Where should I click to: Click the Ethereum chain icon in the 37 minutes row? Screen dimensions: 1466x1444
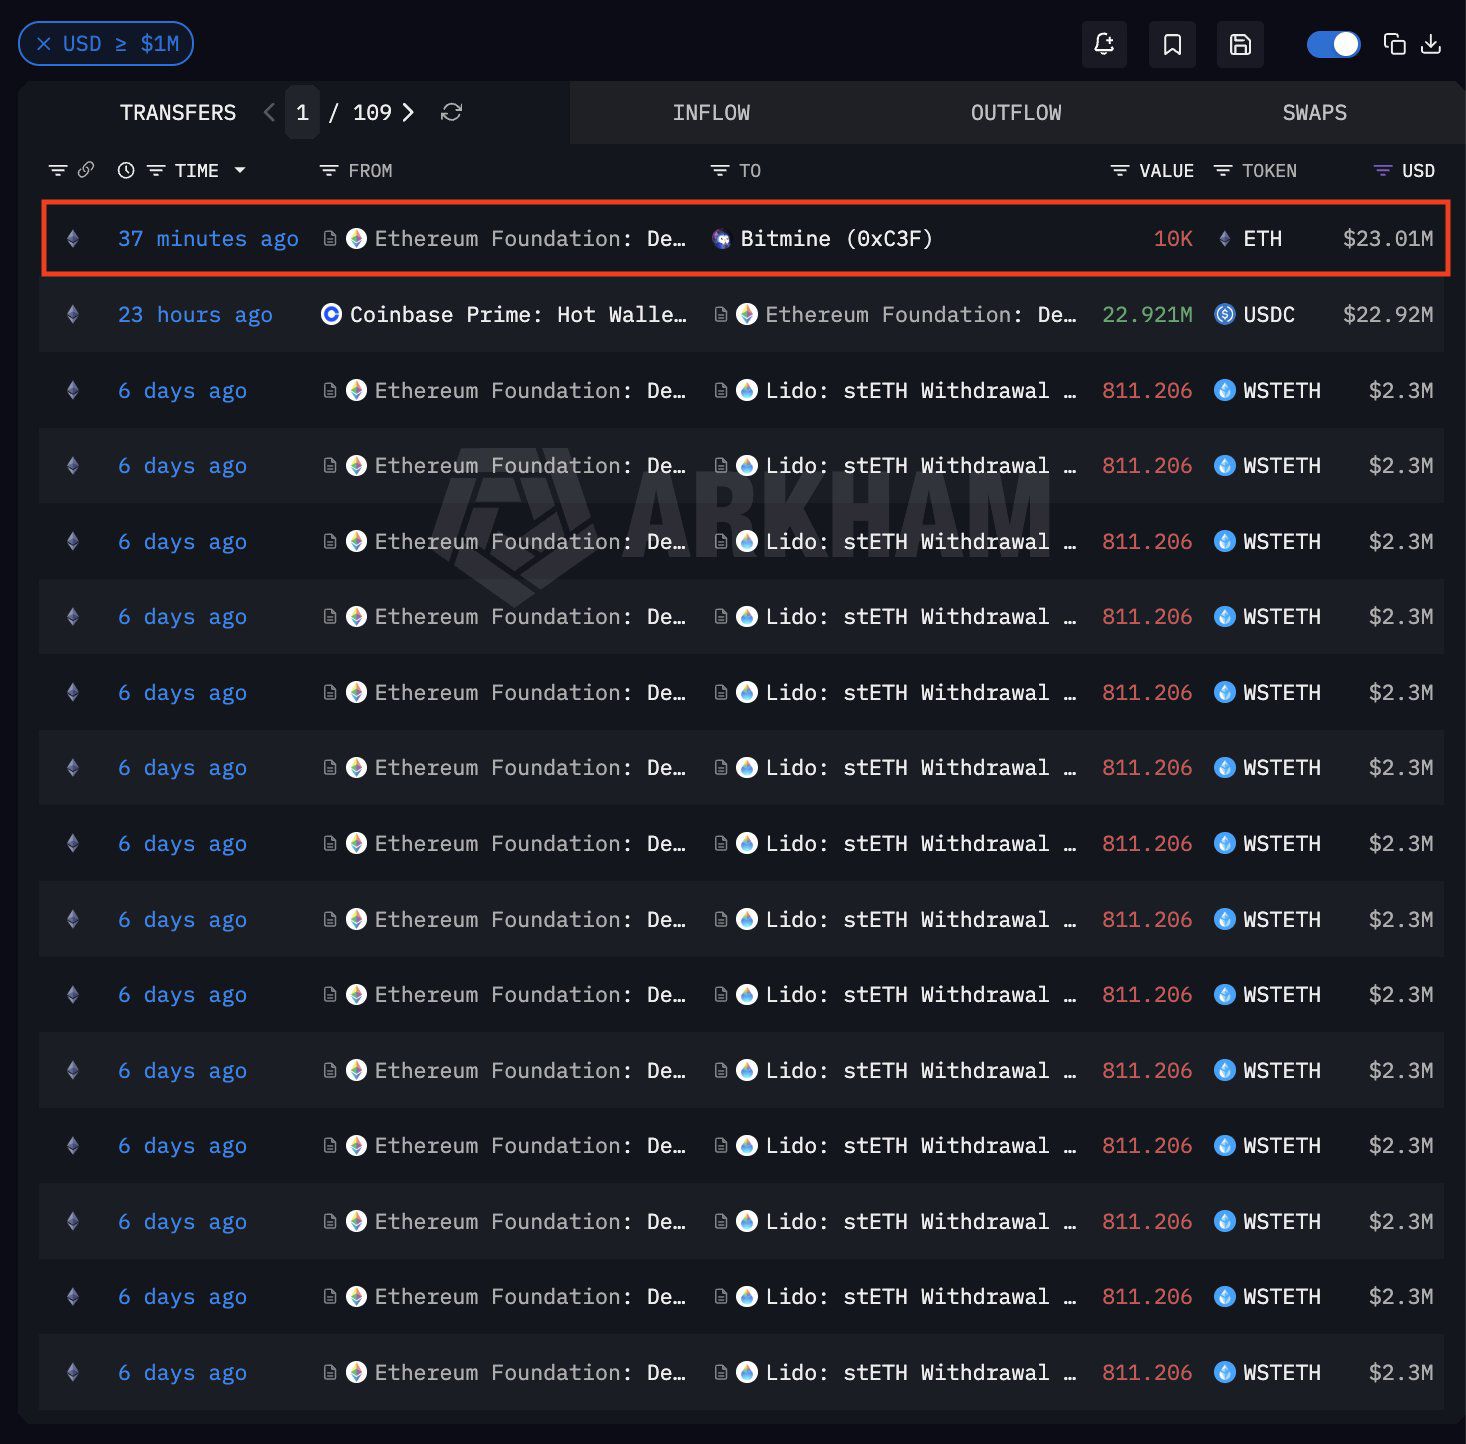[72, 239]
